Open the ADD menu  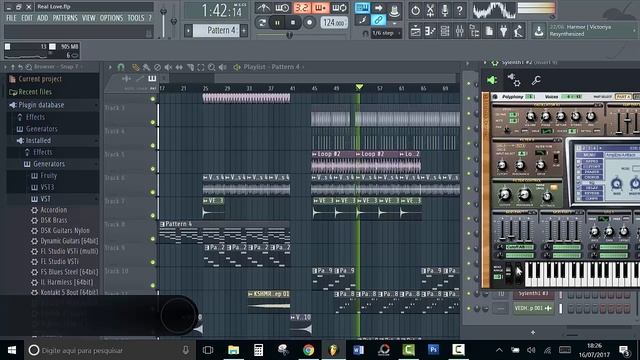click(42, 18)
